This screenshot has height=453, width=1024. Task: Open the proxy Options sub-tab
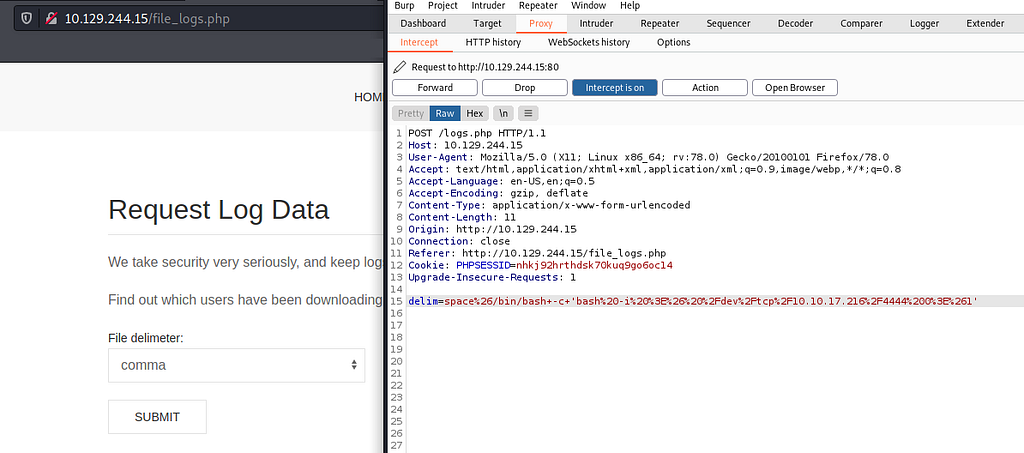pos(673,42)
